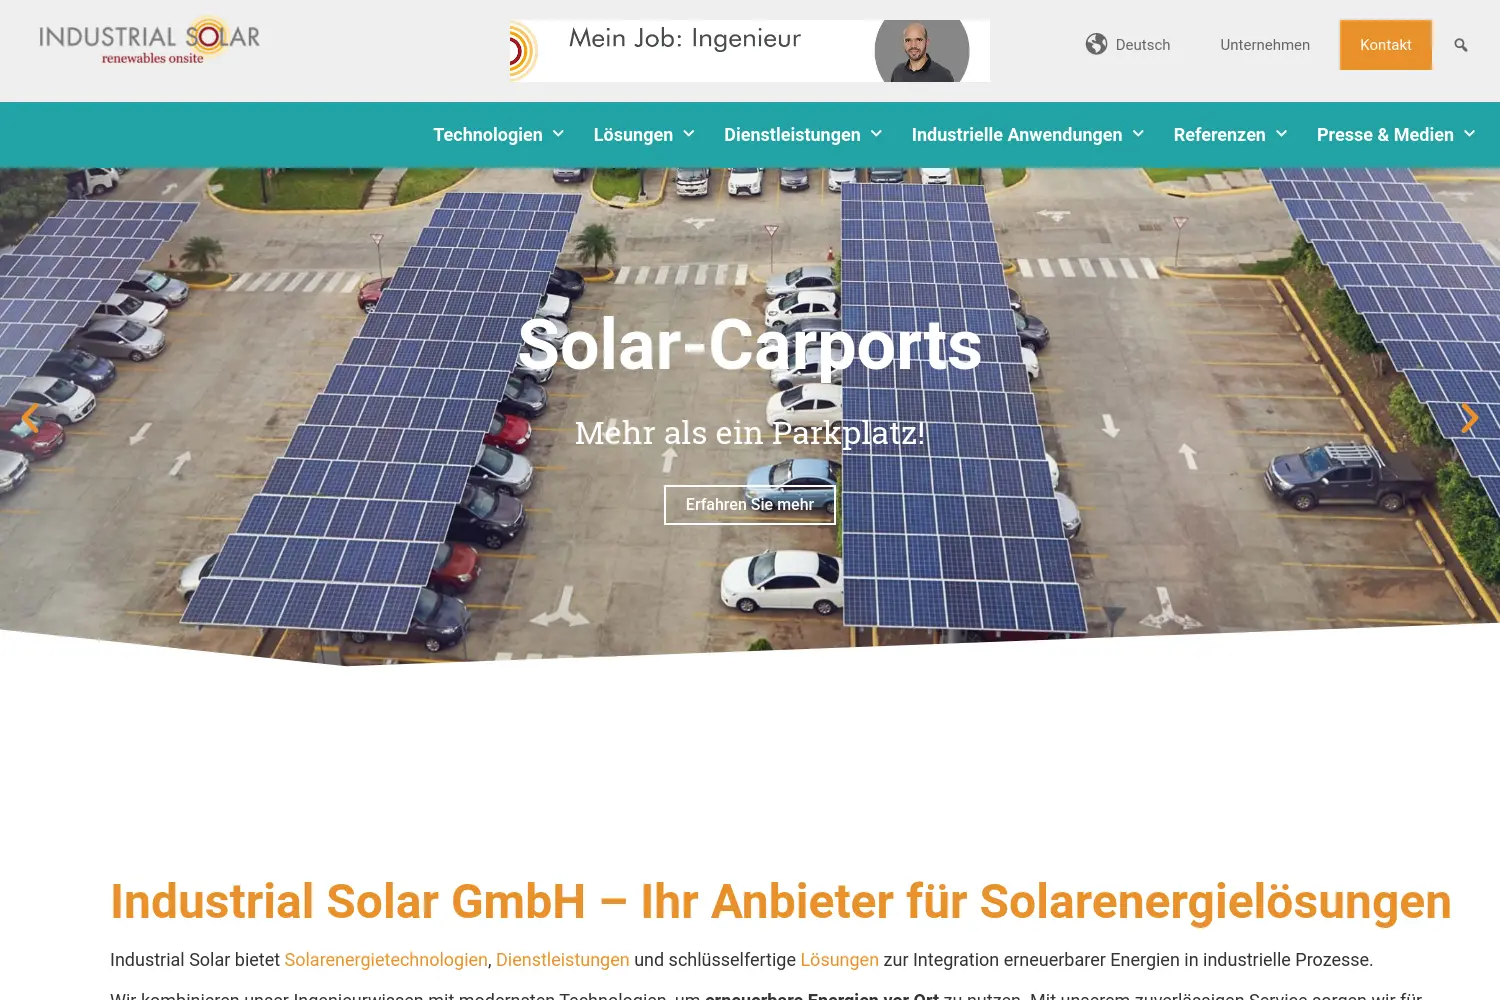1500x1000 pixels.
Task: Click Erfahren Sie mehr button
Action: (750, 505)
